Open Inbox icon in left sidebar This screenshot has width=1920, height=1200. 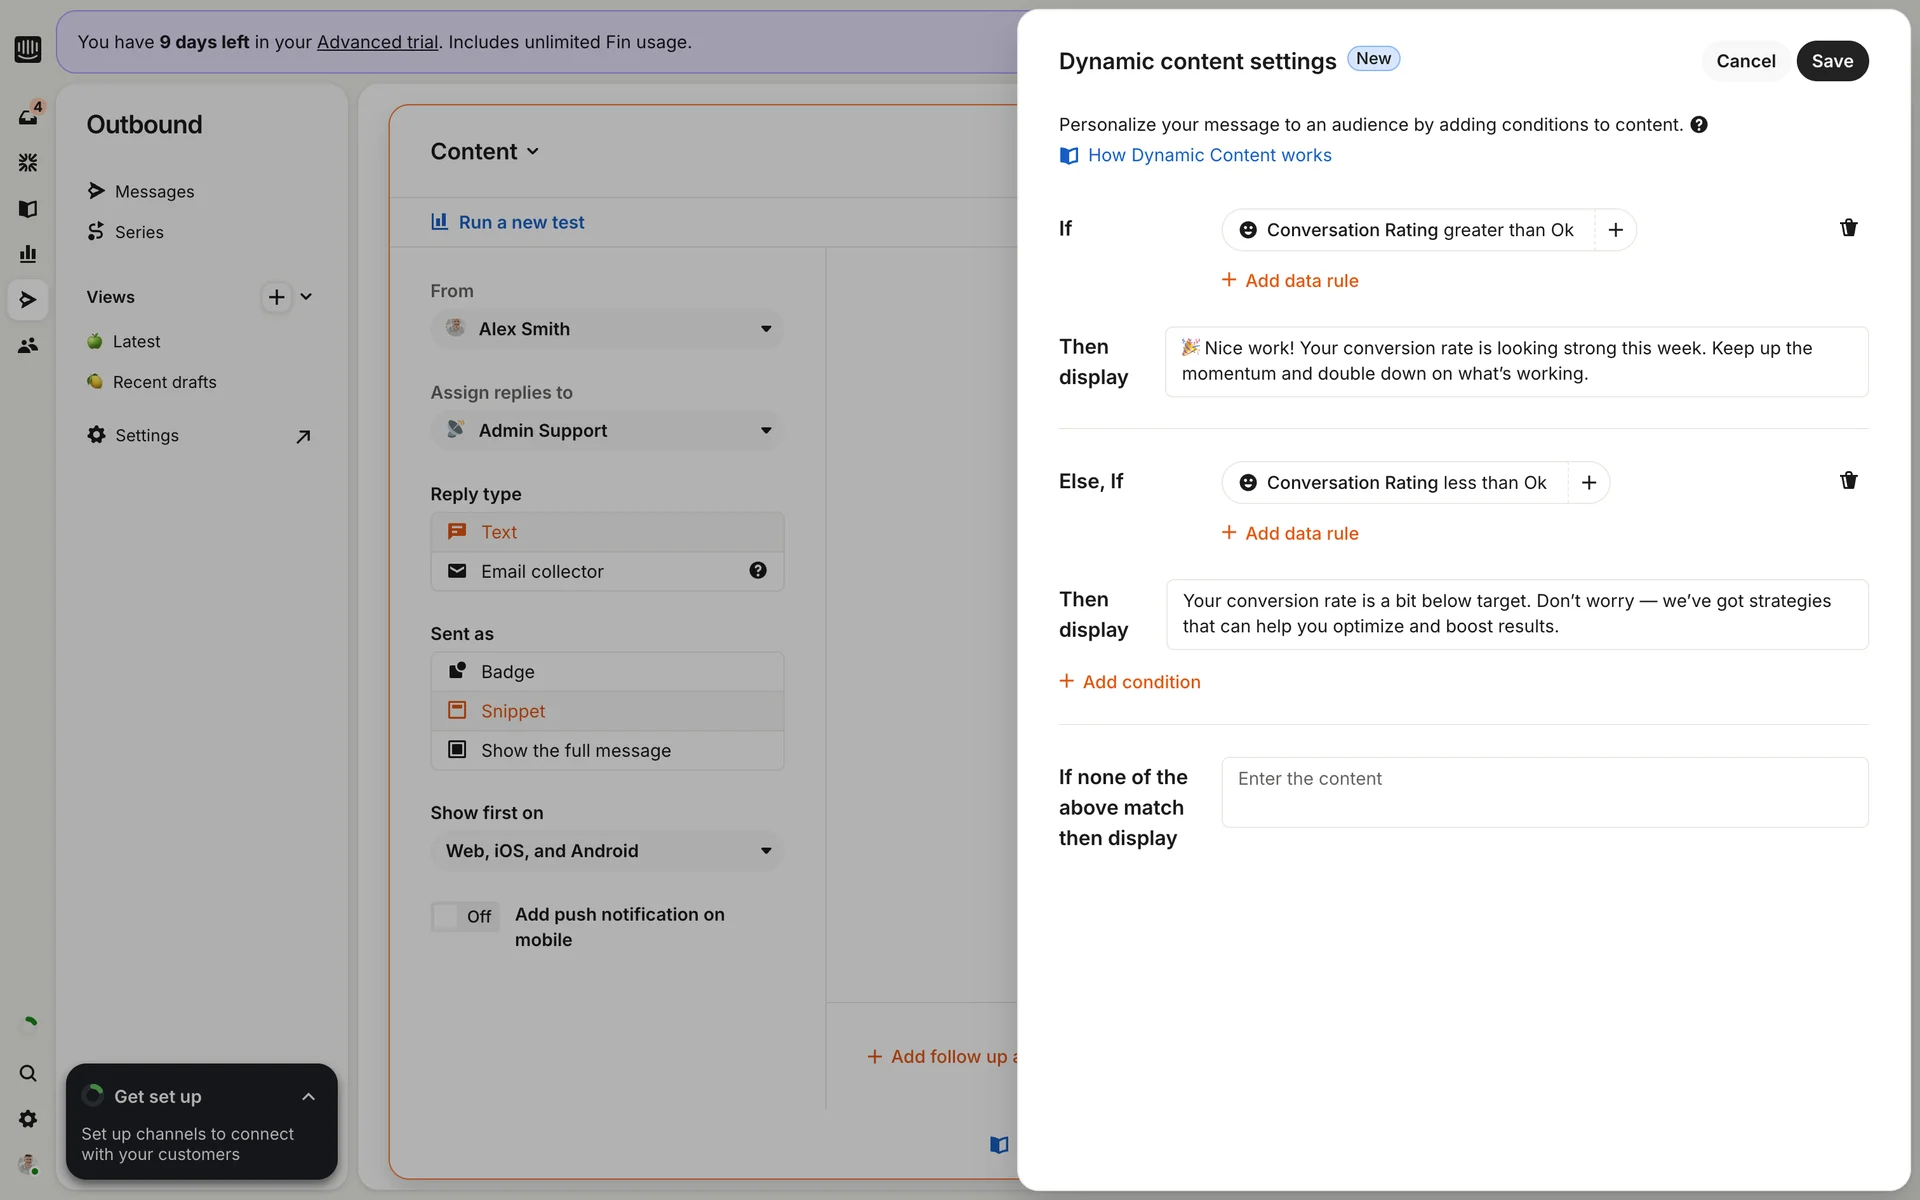(28, 116)
